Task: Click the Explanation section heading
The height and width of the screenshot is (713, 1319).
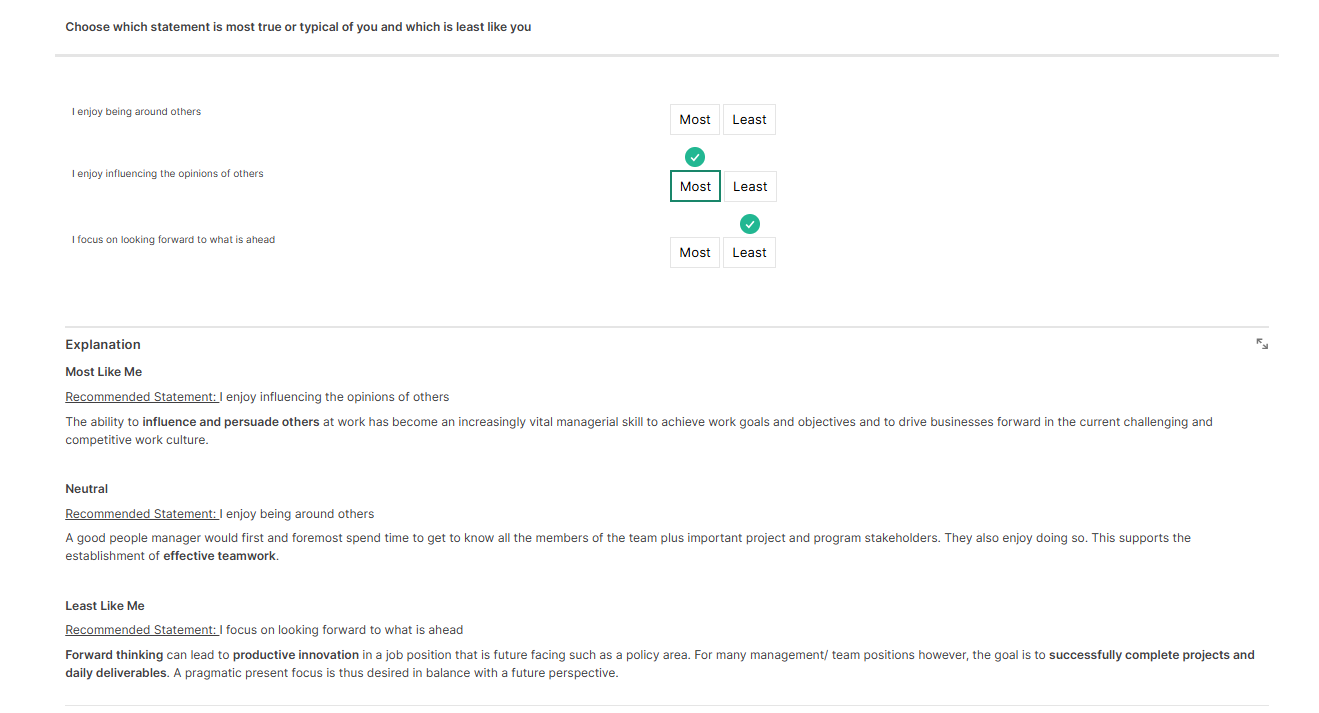Action: coord(103,345)
